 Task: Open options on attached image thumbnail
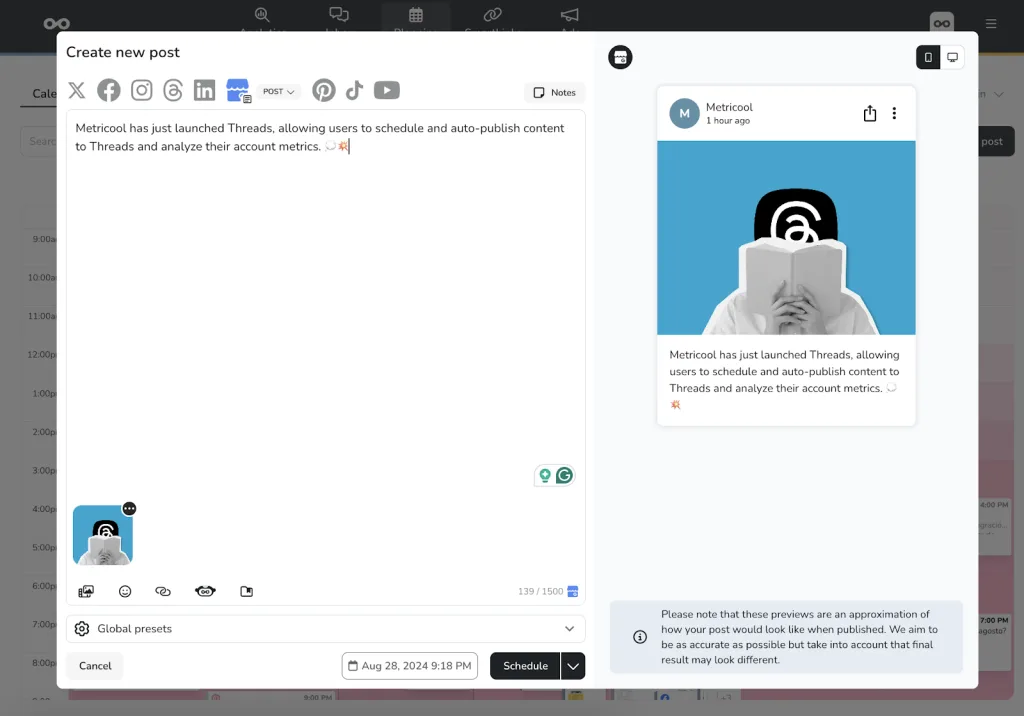click(x=129, y=508)
